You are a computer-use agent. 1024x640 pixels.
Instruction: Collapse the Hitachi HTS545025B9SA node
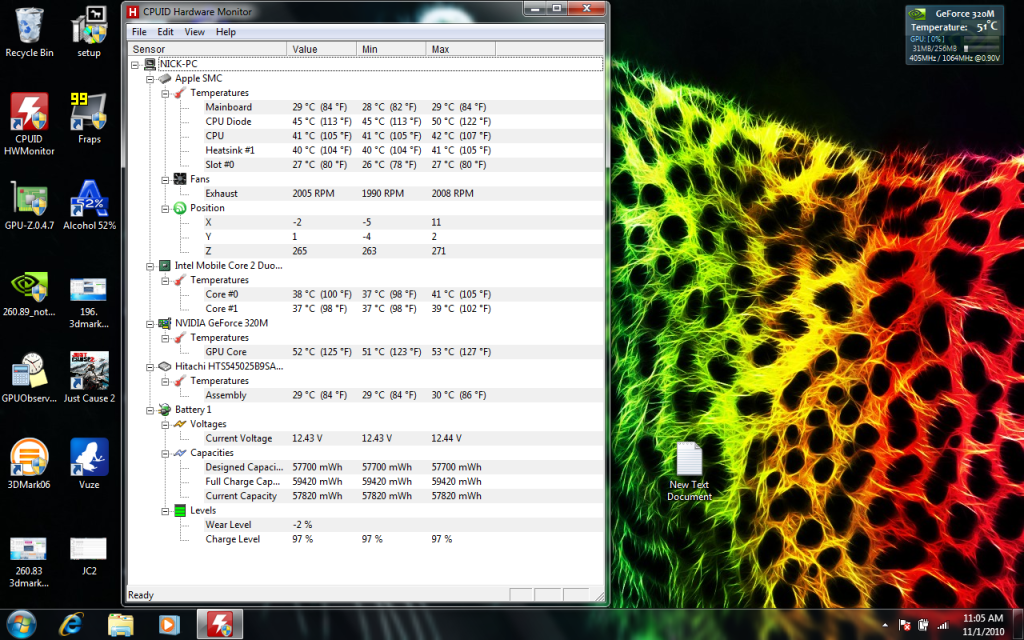click(150, 367)
